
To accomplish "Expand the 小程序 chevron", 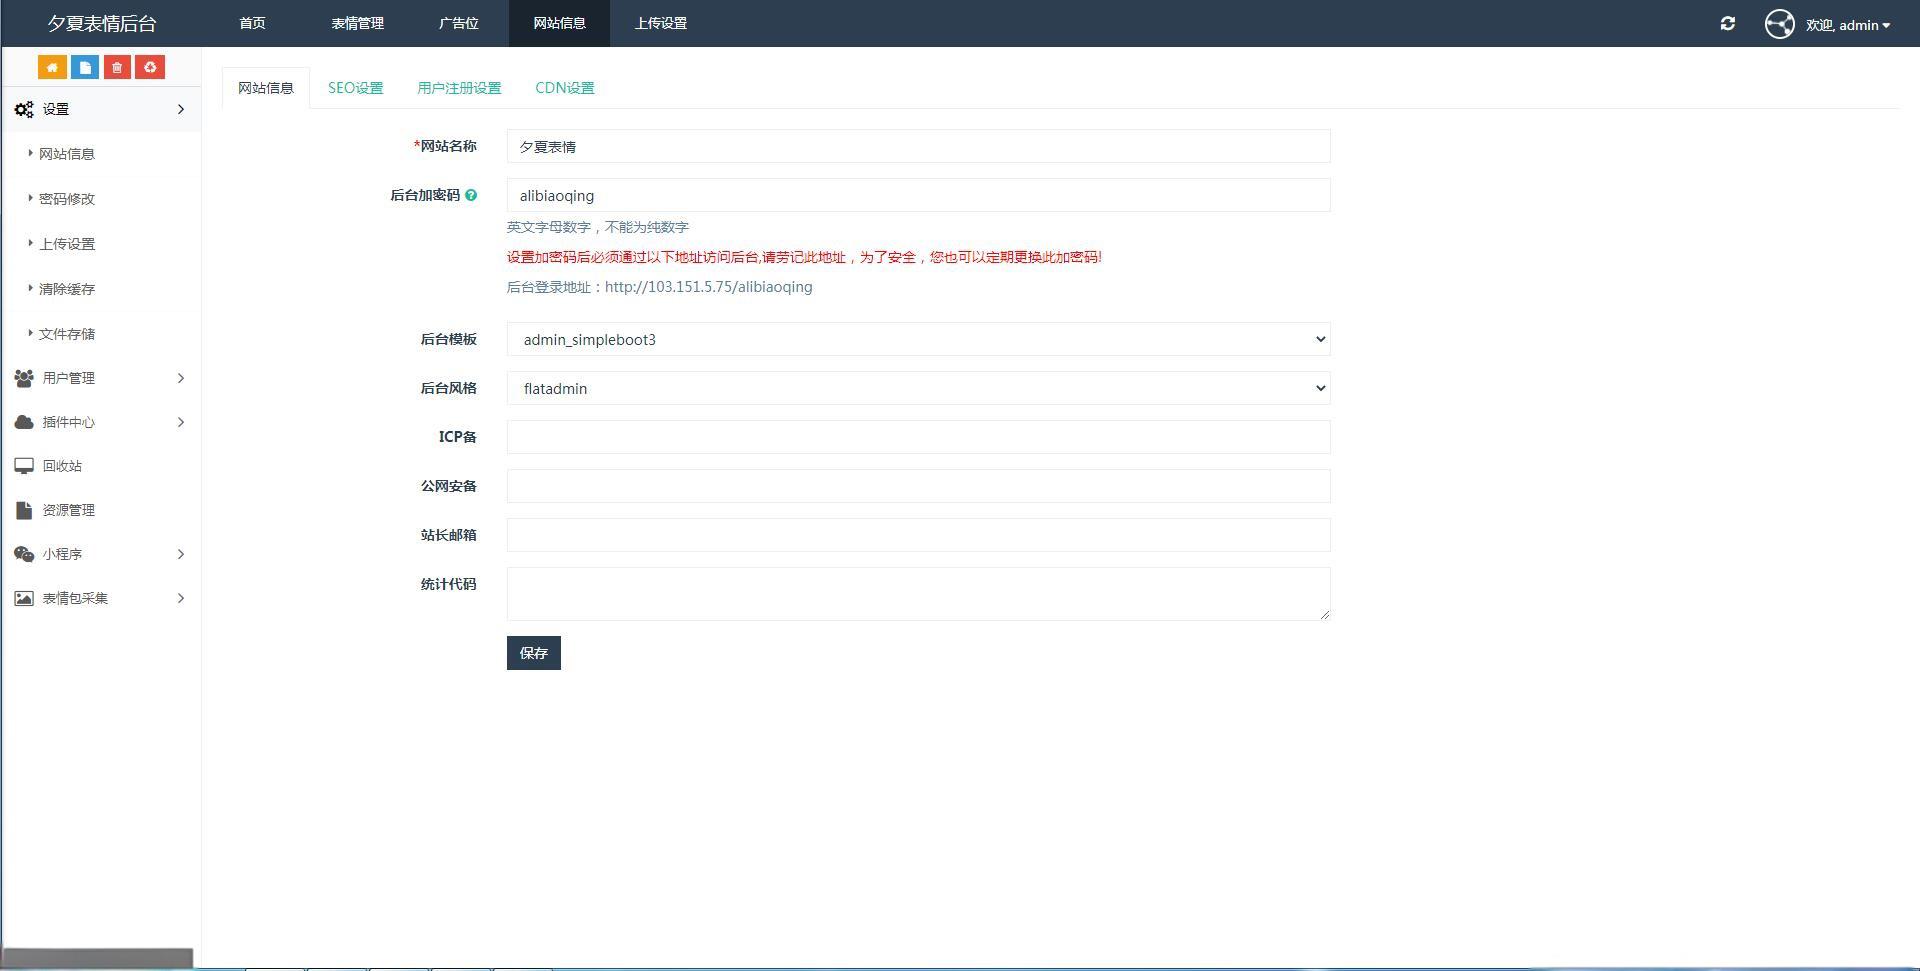I will coord(181,554).
